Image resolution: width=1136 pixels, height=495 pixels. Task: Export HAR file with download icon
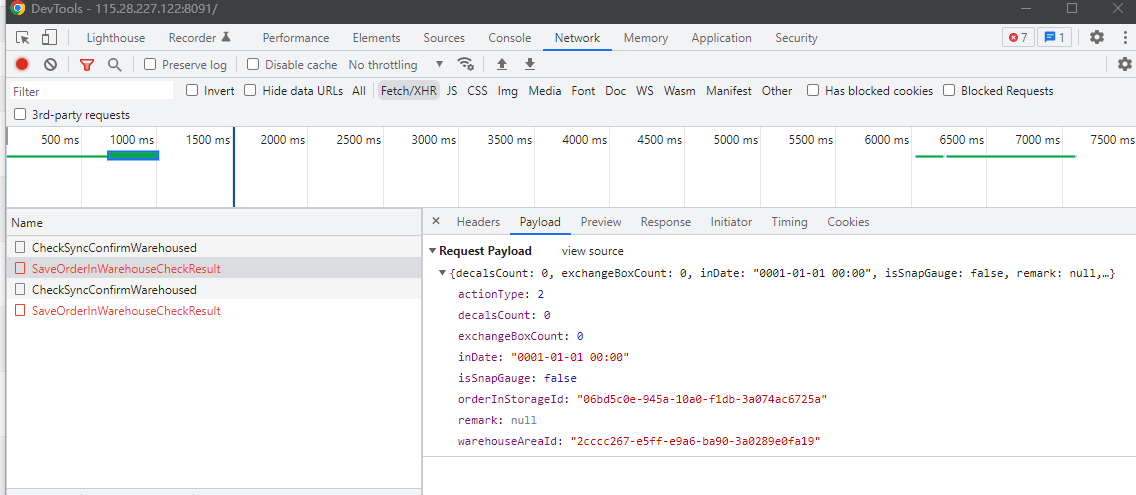pos(530,64)
